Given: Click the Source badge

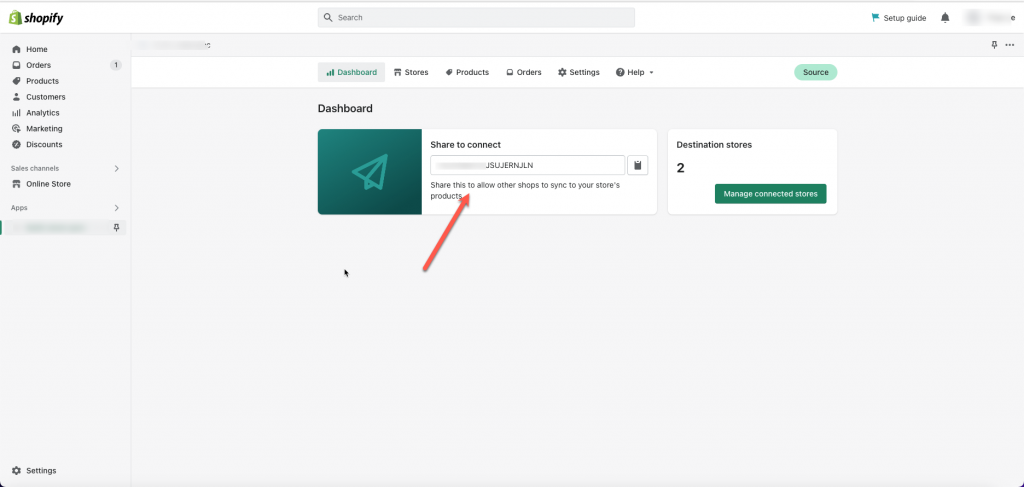Looking at the screenshot, I should pos(815,72).
